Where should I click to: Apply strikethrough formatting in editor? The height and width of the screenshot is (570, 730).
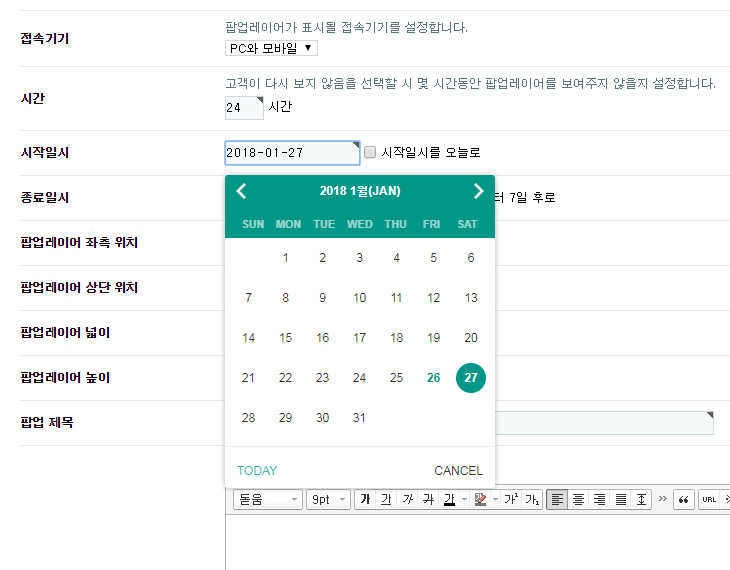(428, 499)
